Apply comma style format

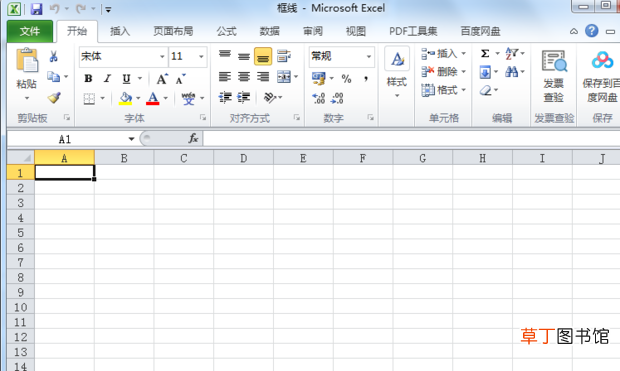pyautogui.click(x=366, y=79)
